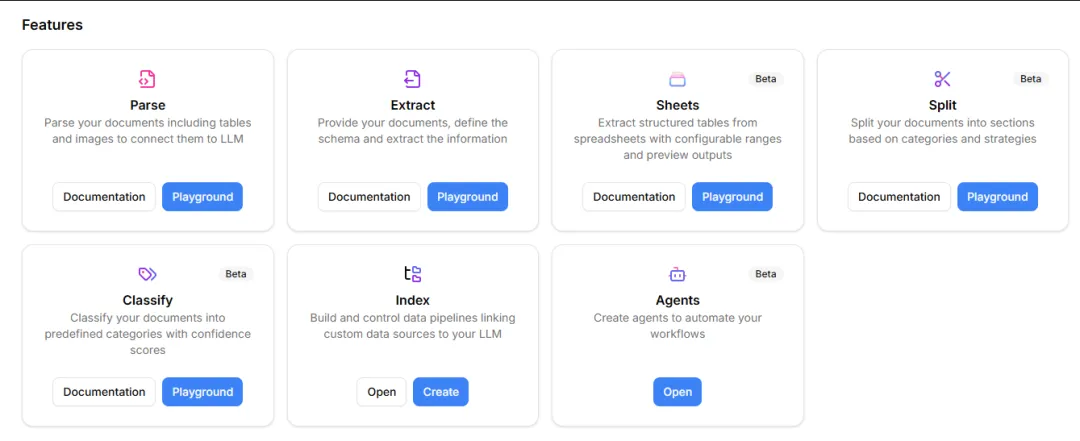Click the Features section heading
The width and height of the screenshot is (1080, 441).
point(52,25)
